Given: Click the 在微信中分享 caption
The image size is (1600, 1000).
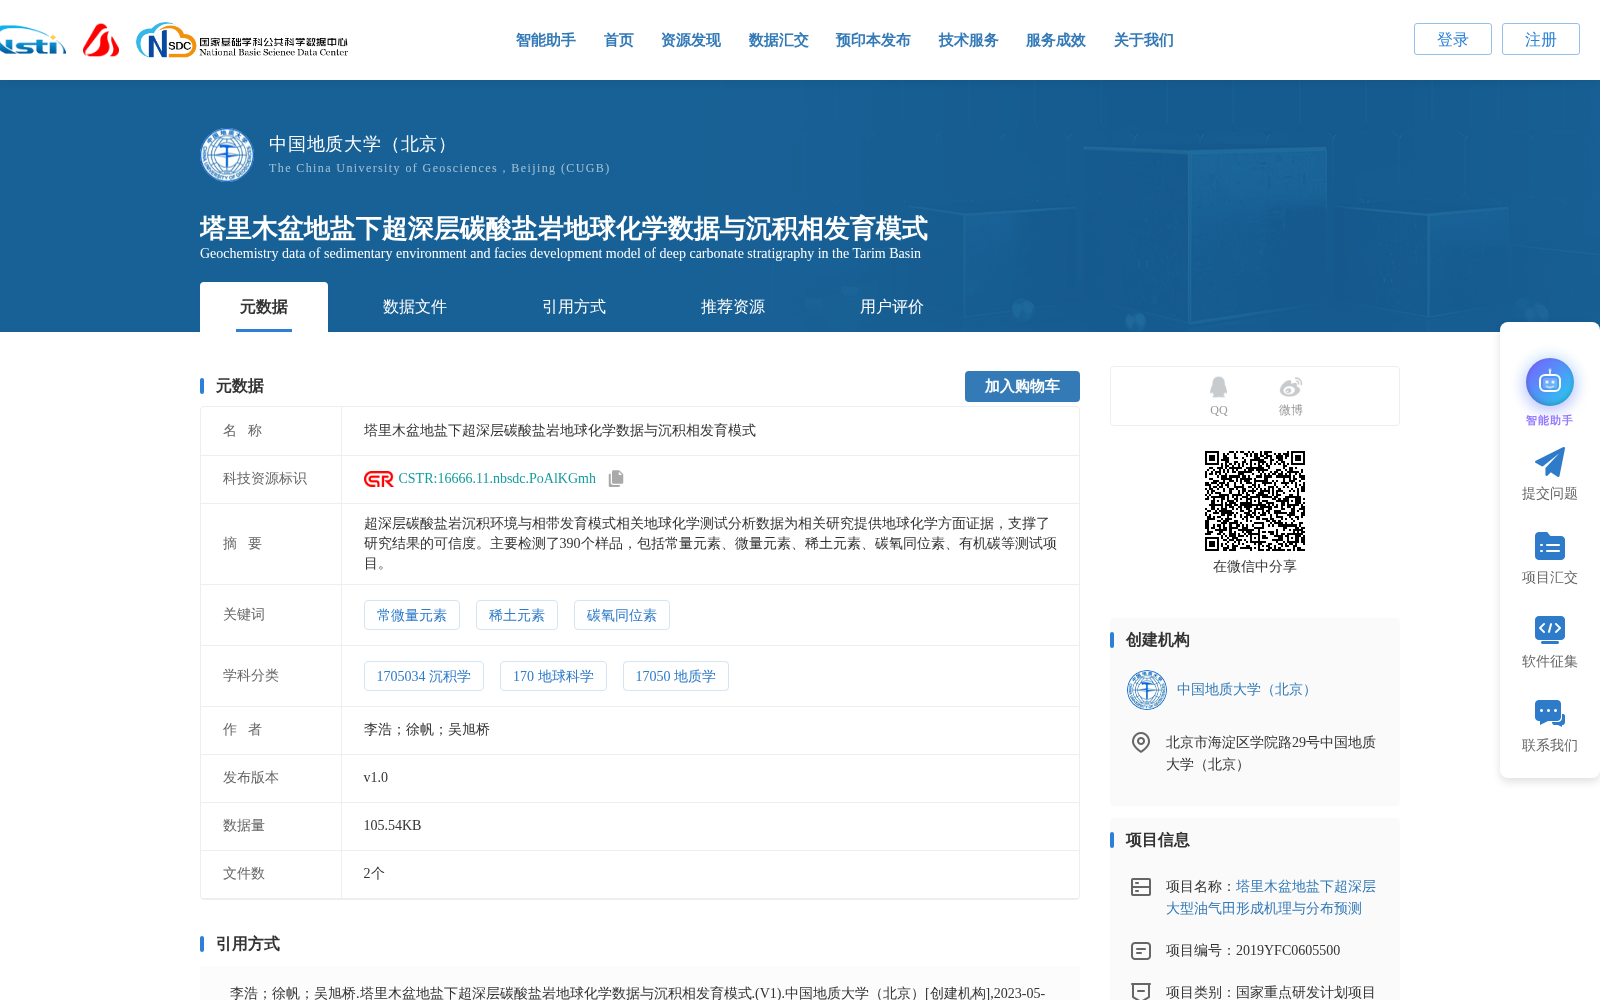Looking at the screenshot, I should tap(1255, 567).
